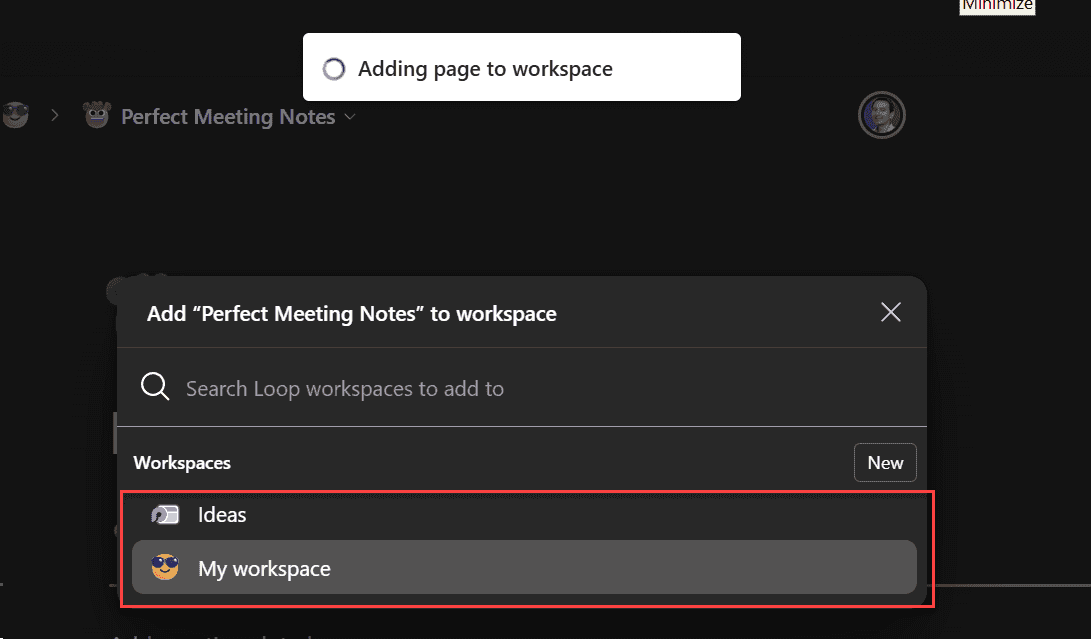Click the Adding page to workspace notification
The image size is (1091, 639).
coord(522,68)
